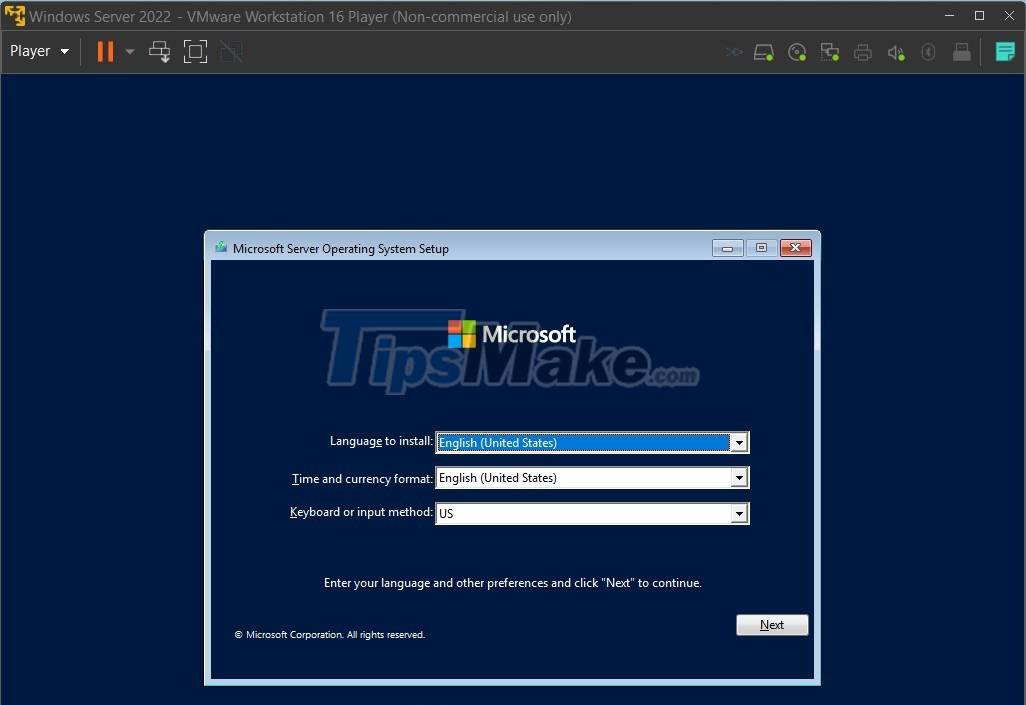Click the CD/DVD drive status icon
The image size is (1026, 705).
[797, 52]
